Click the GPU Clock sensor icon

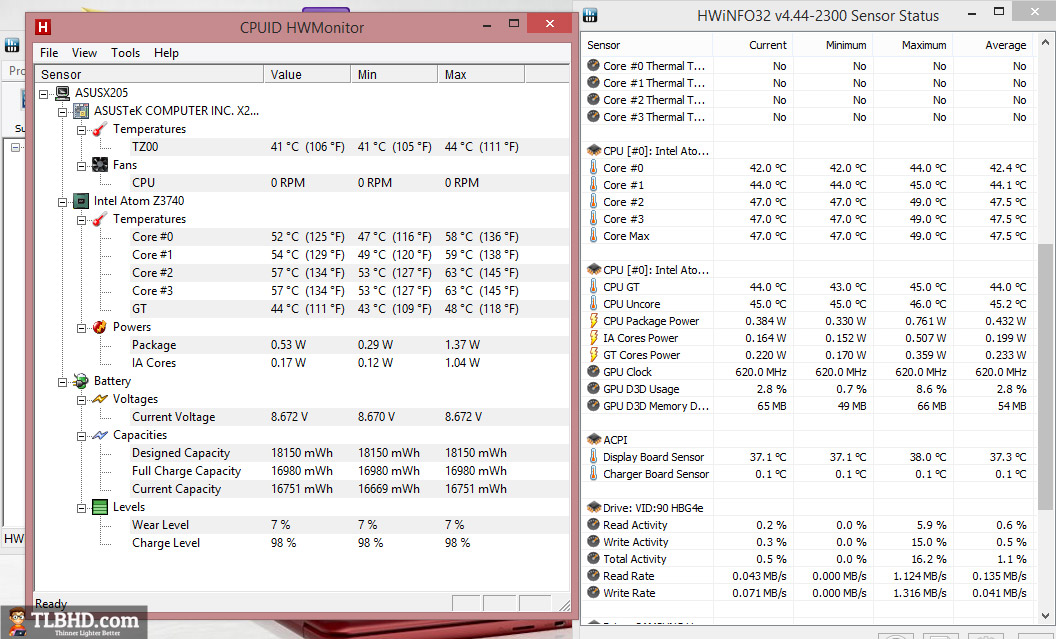point(593,371)
